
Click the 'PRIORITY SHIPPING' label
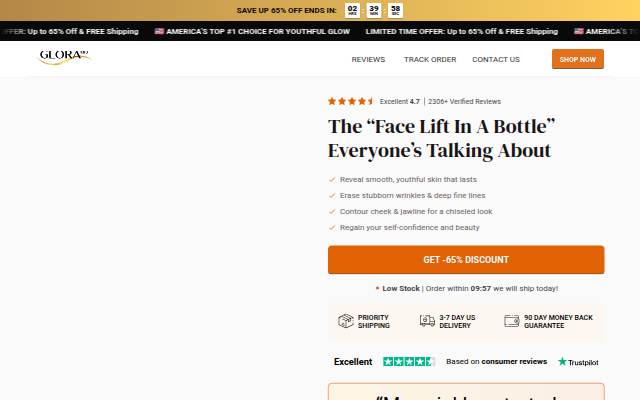click(x=373, y=322)
